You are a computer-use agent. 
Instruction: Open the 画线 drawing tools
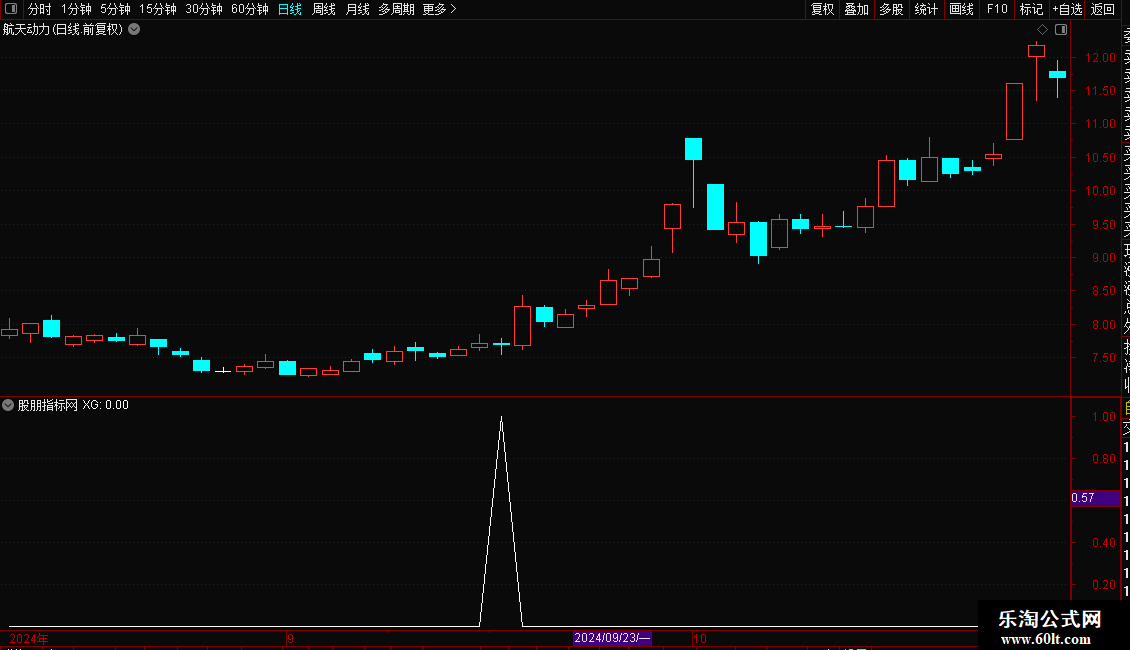[x=961, y=9]
